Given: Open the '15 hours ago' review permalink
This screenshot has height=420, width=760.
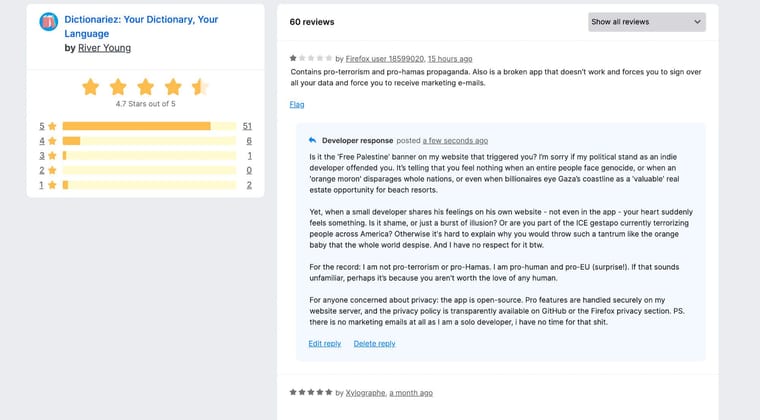Looking at the screenshot, I should tap(450, 59).
